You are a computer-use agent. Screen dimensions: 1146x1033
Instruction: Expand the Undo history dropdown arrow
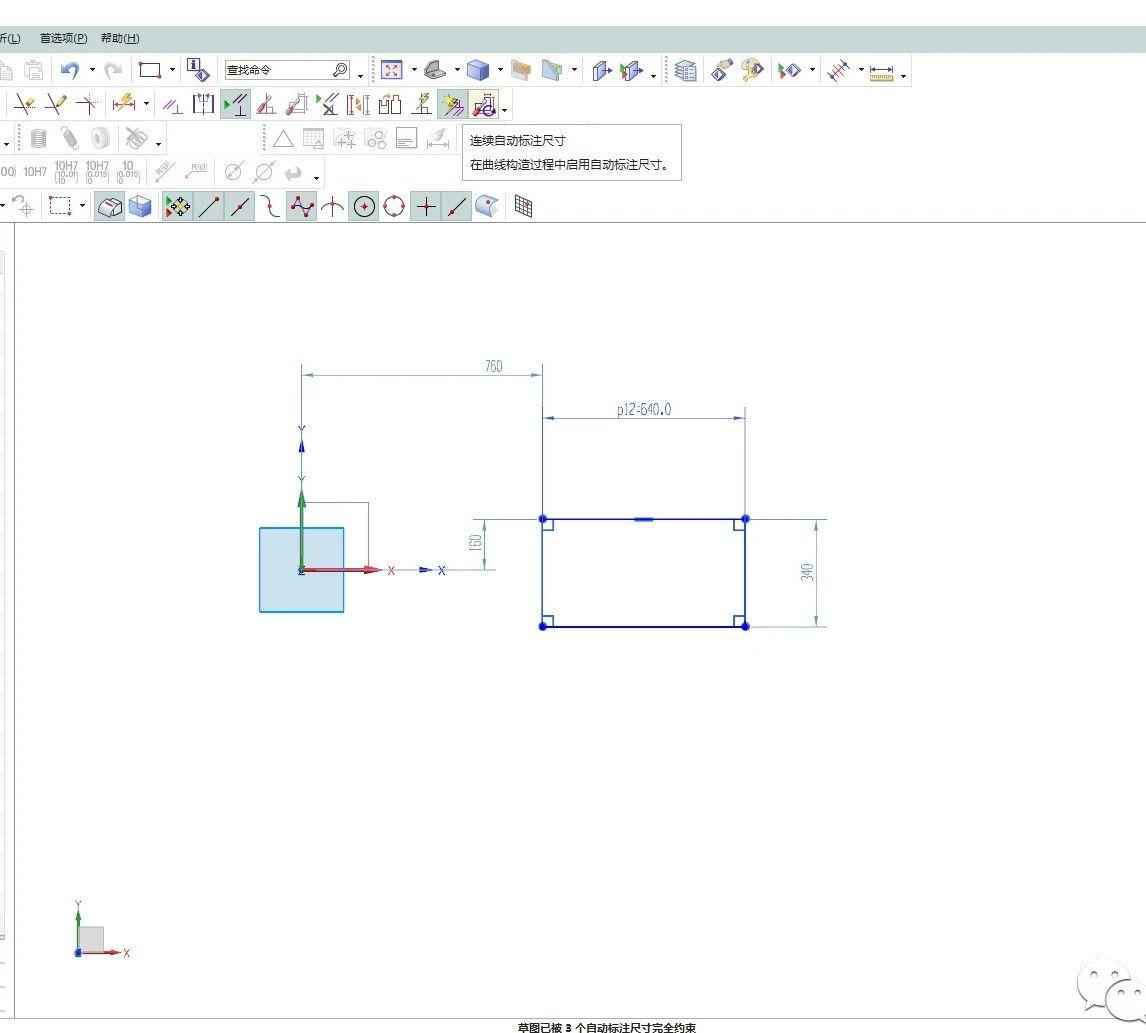click(x=92, y=70)
